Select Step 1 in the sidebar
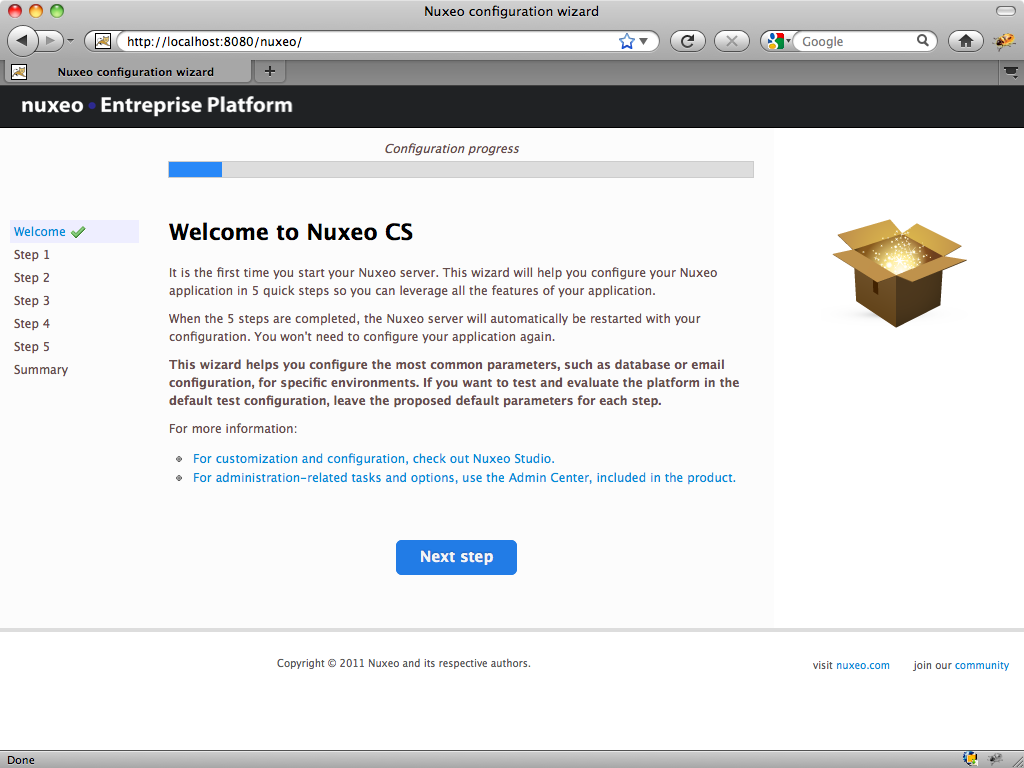This screenshot has width=1024, height=768. pyautogui.click(x=31, y=255)
